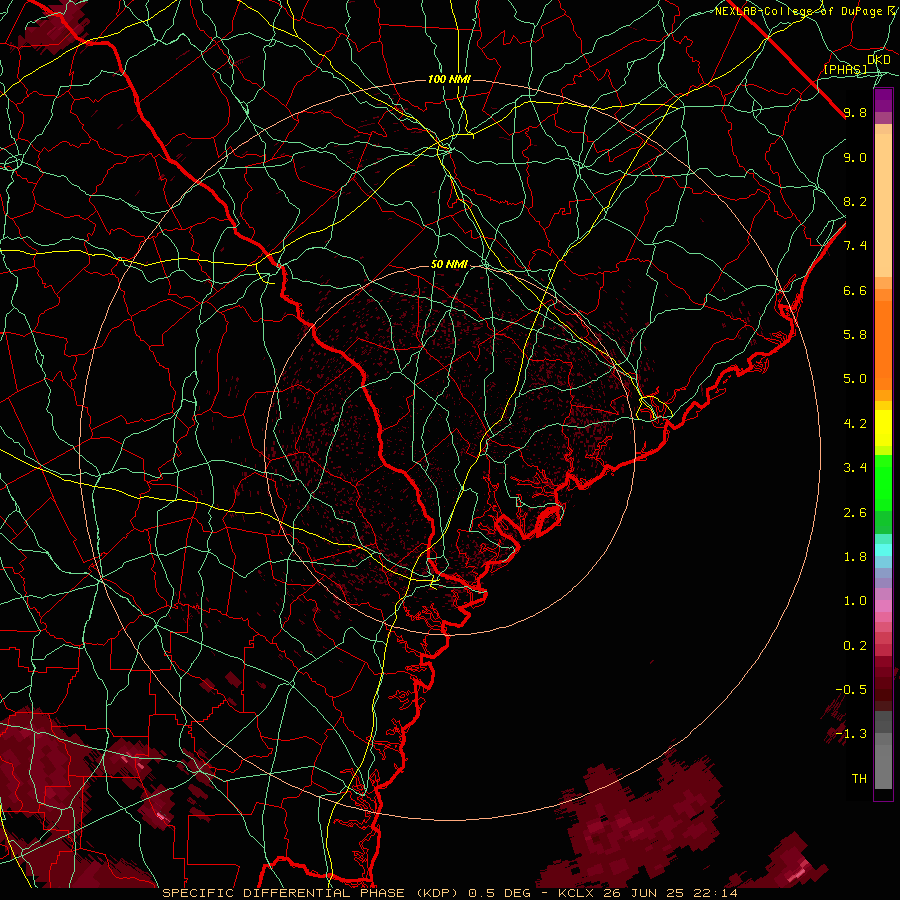The width and height of the screenshot is (900, 900).
Task: Click the 7.4 scale value
Action: tap(855, 246)
